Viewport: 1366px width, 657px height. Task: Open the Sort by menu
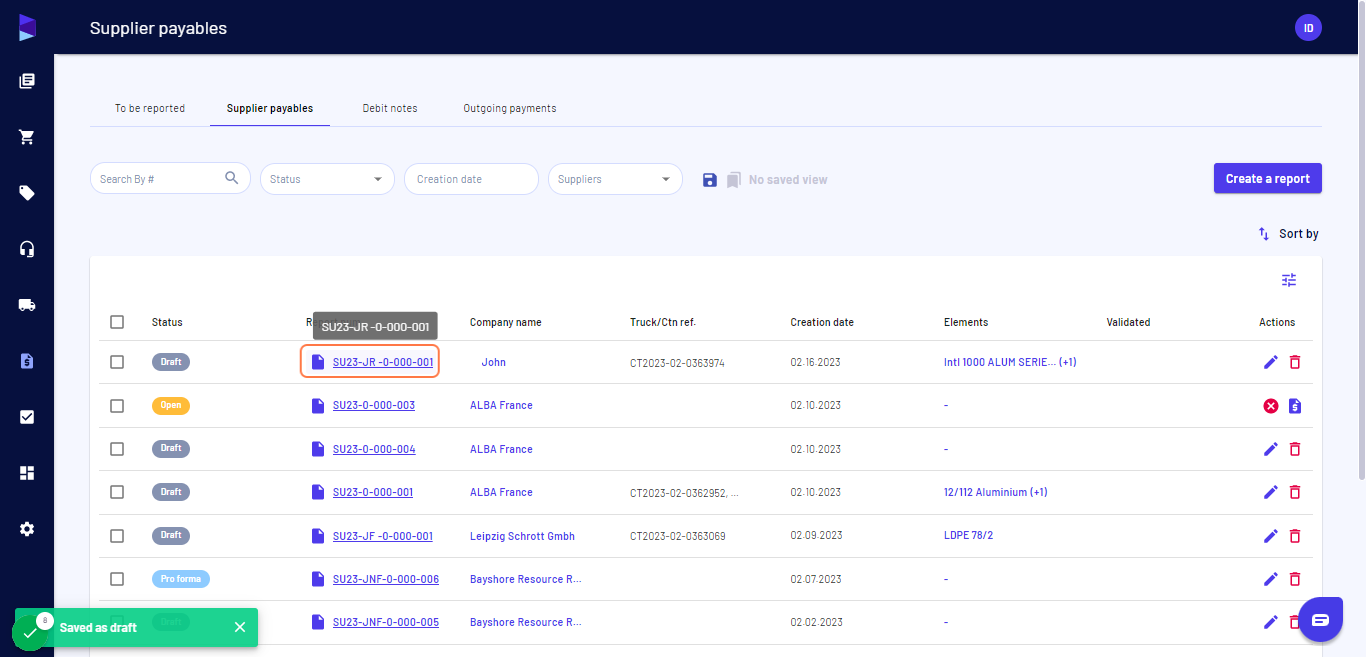click(x=1288, y=234)
